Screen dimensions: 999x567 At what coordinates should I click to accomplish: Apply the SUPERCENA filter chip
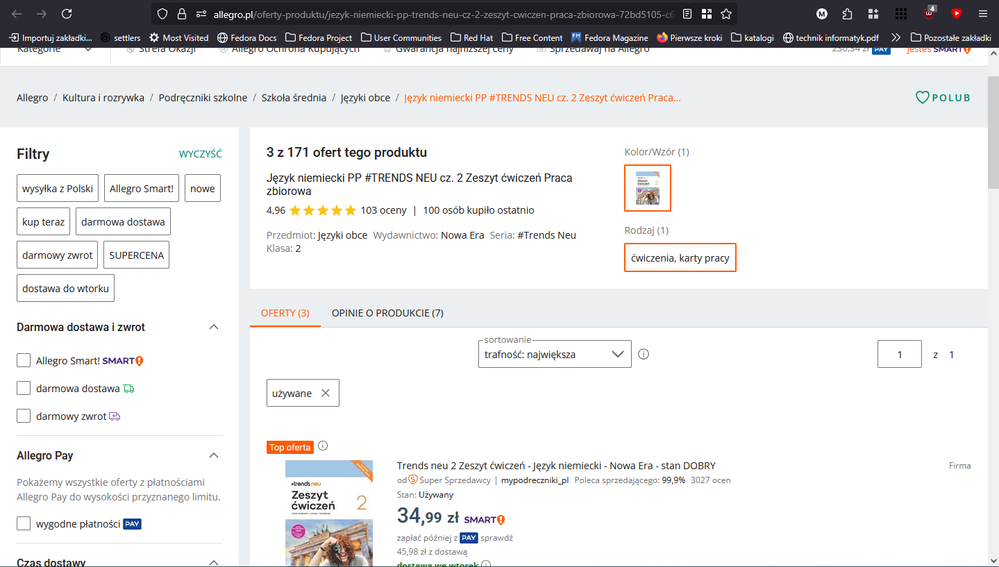pyautogui.click(x=136, y=255)
